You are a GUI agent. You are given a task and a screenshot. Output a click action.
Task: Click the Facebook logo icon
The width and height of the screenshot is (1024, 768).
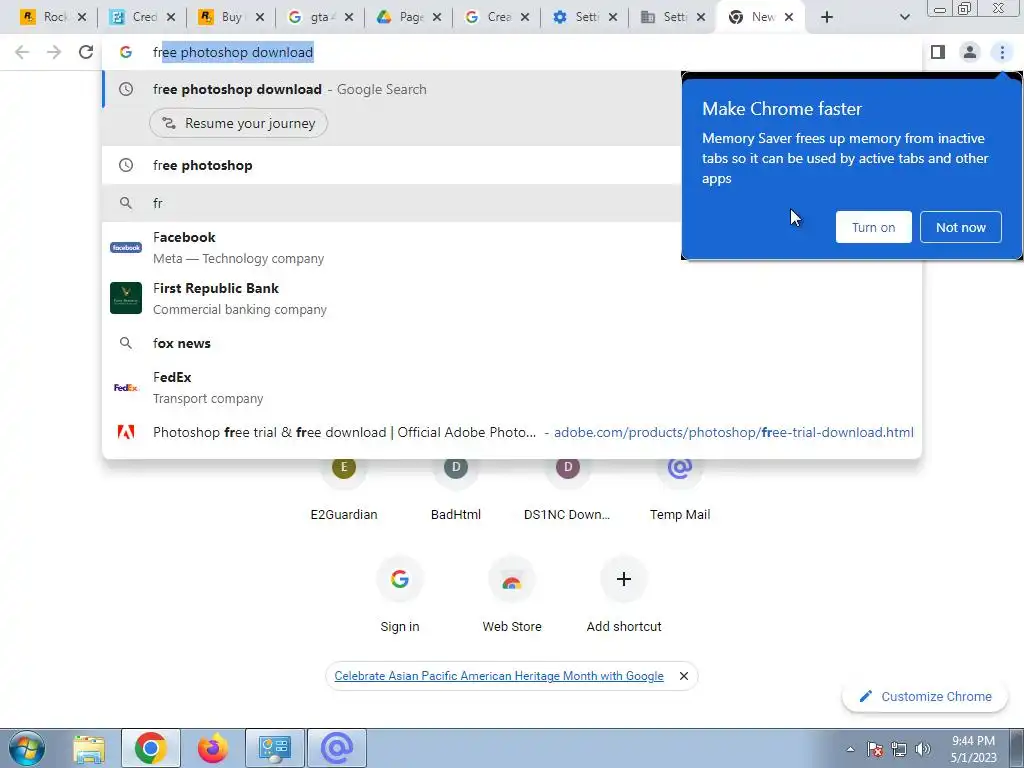click(x=126, y=248)
